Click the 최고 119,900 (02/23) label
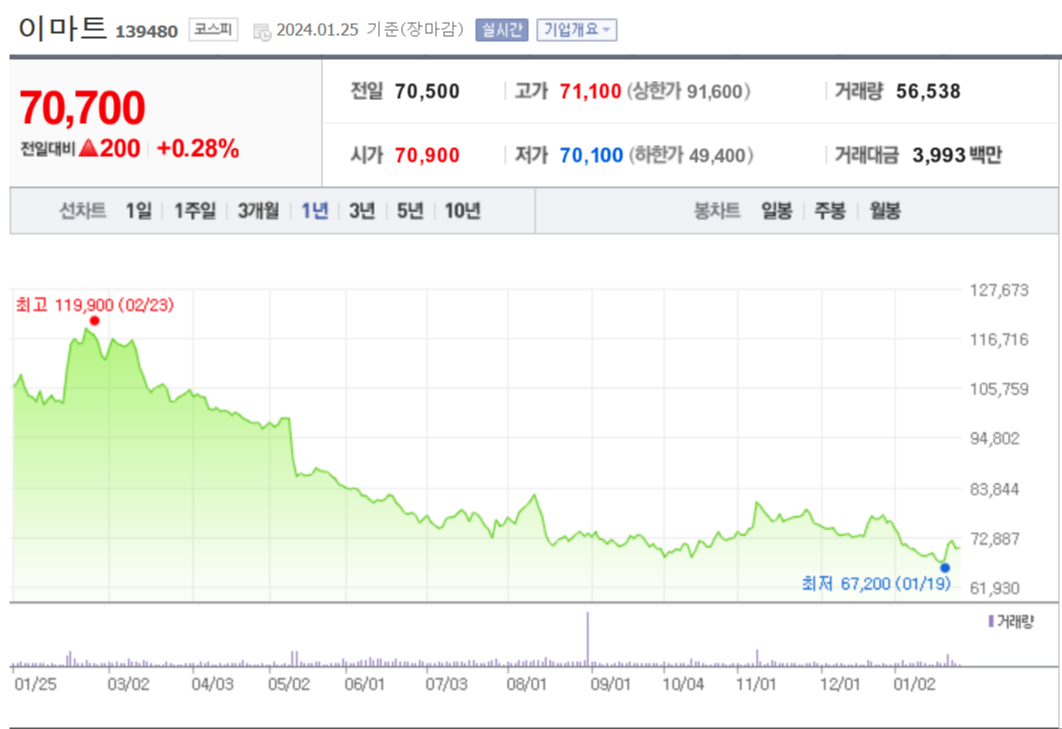 point(95,305)
